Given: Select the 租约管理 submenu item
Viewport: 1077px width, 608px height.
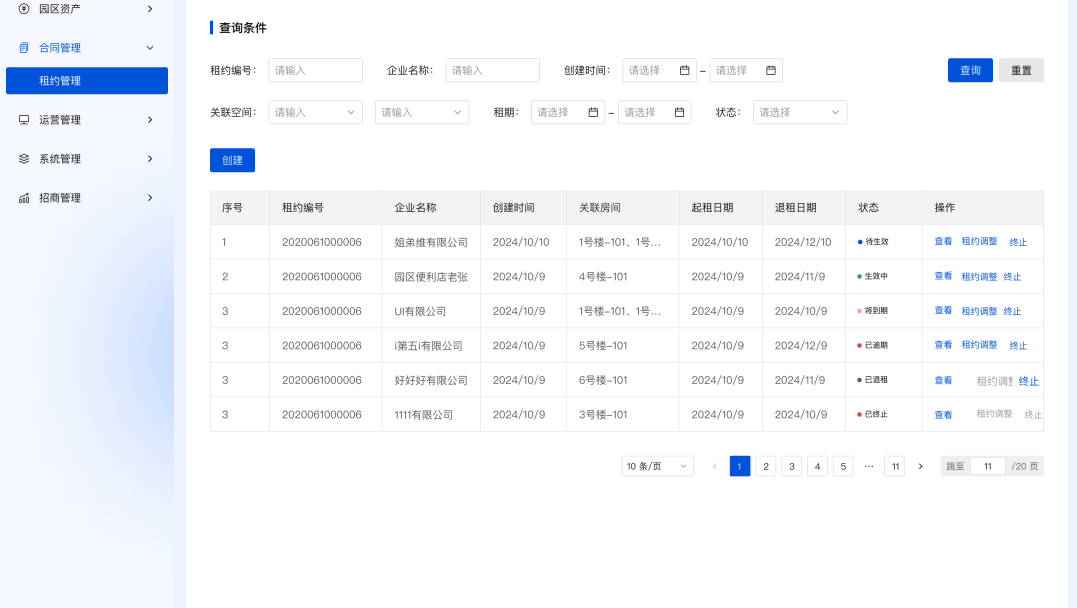Looking at the screenshot, I should [x=86, y=81].
